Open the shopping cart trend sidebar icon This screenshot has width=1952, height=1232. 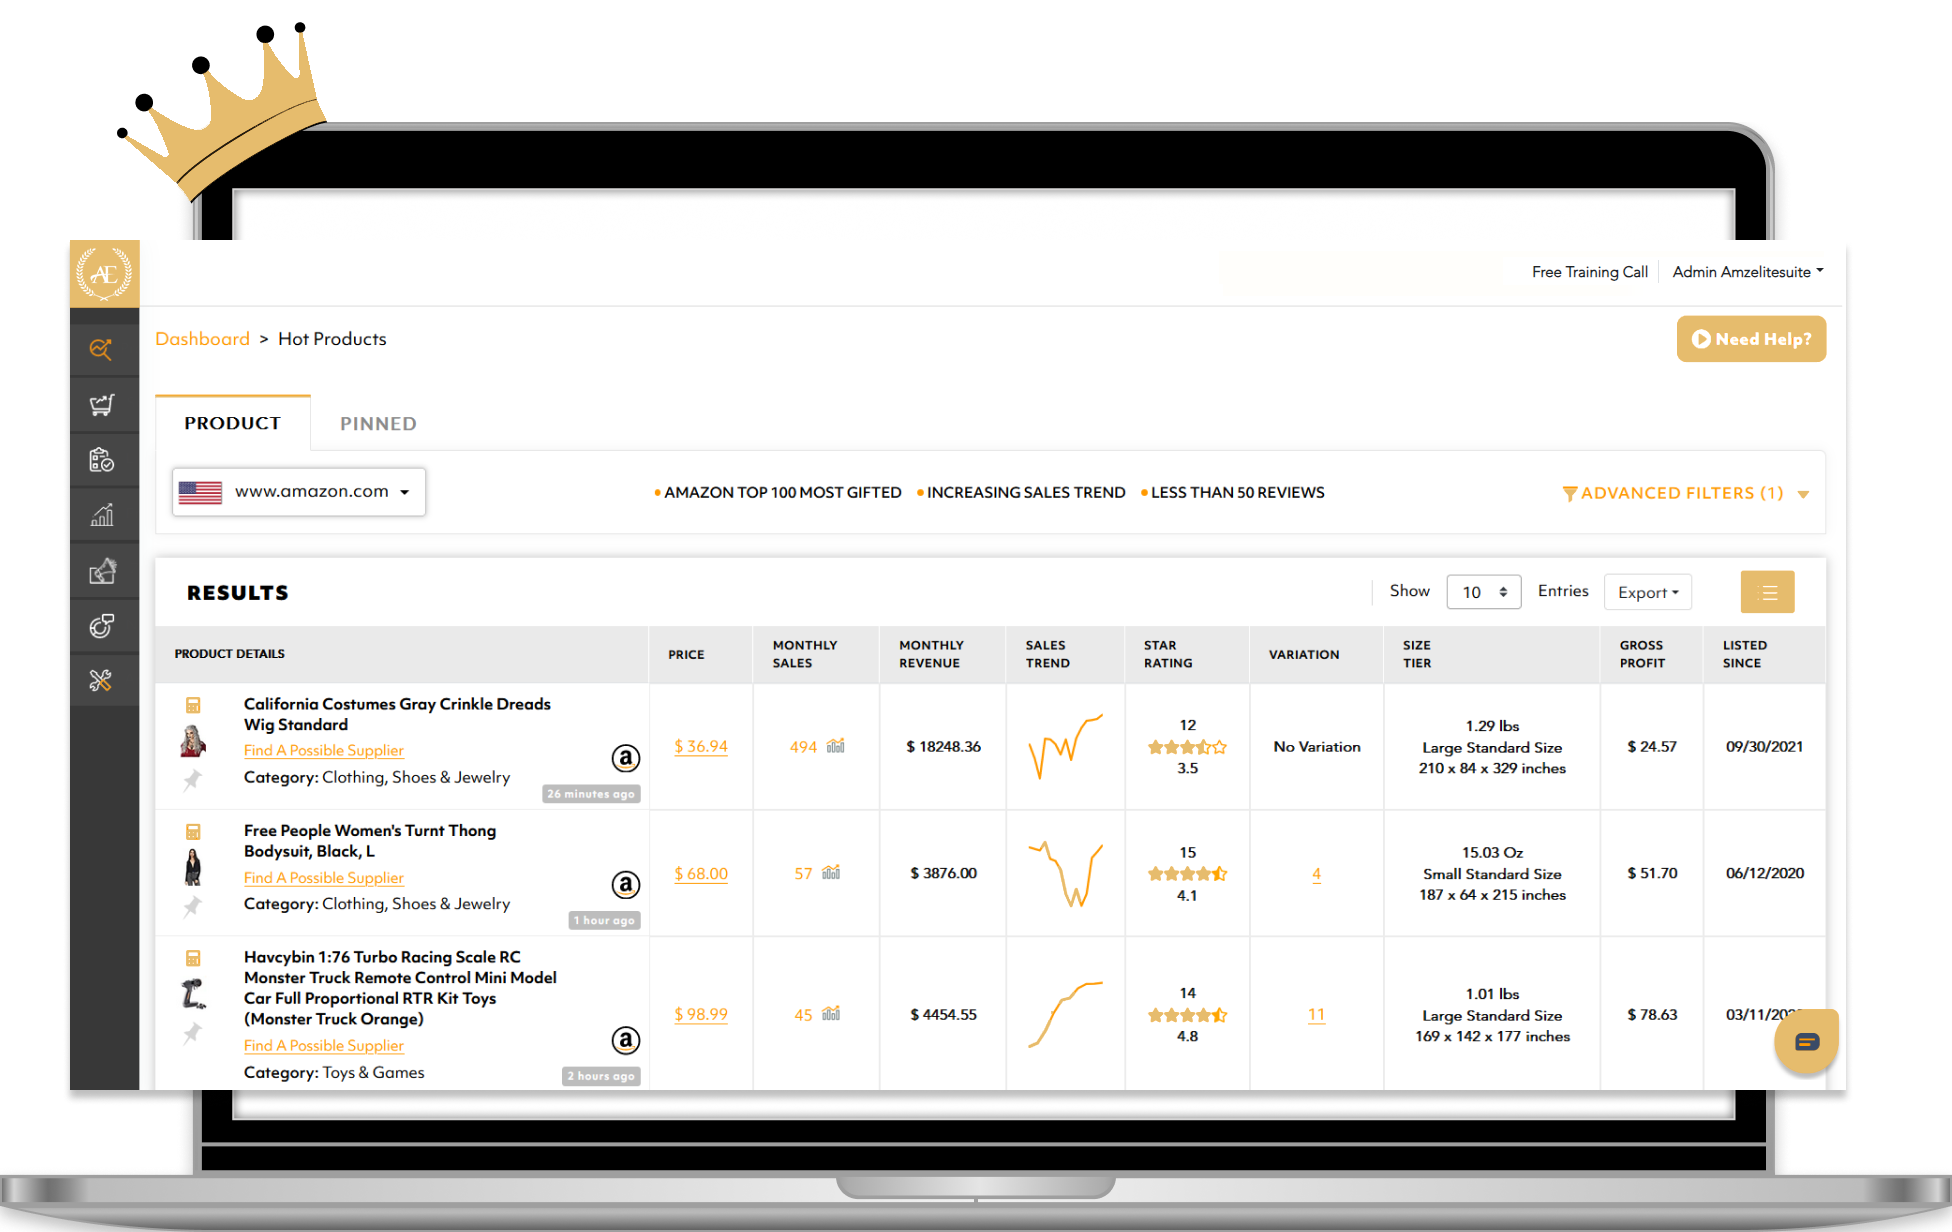coord(102,405)
